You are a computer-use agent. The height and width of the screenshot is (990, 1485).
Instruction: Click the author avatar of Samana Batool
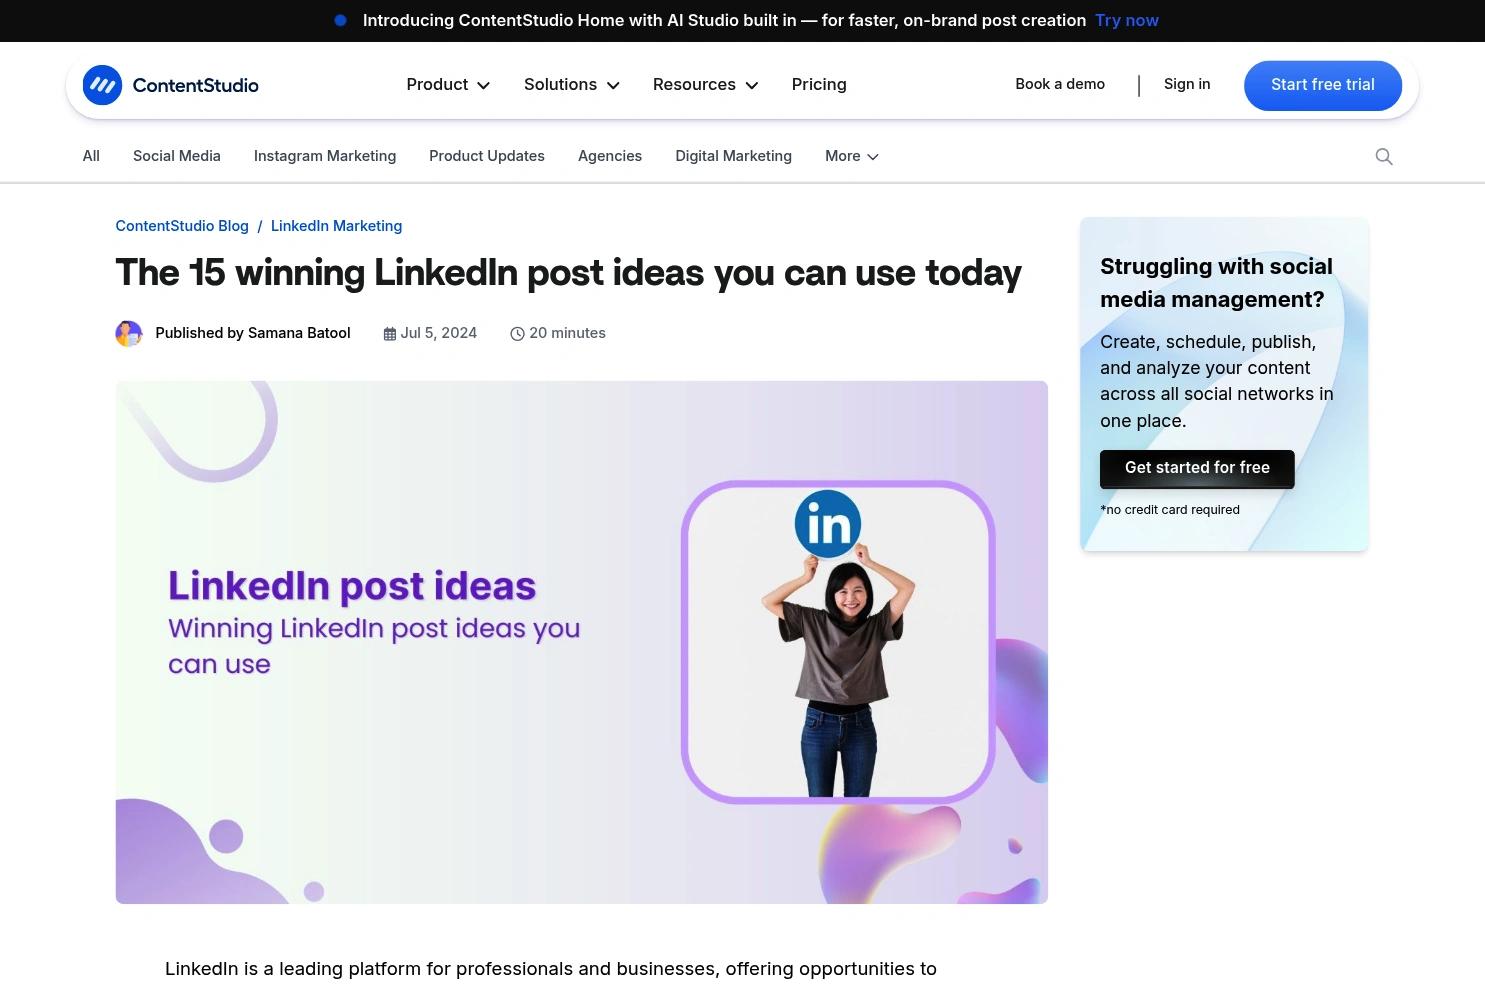pyautogui.click(x=129, y=333)
